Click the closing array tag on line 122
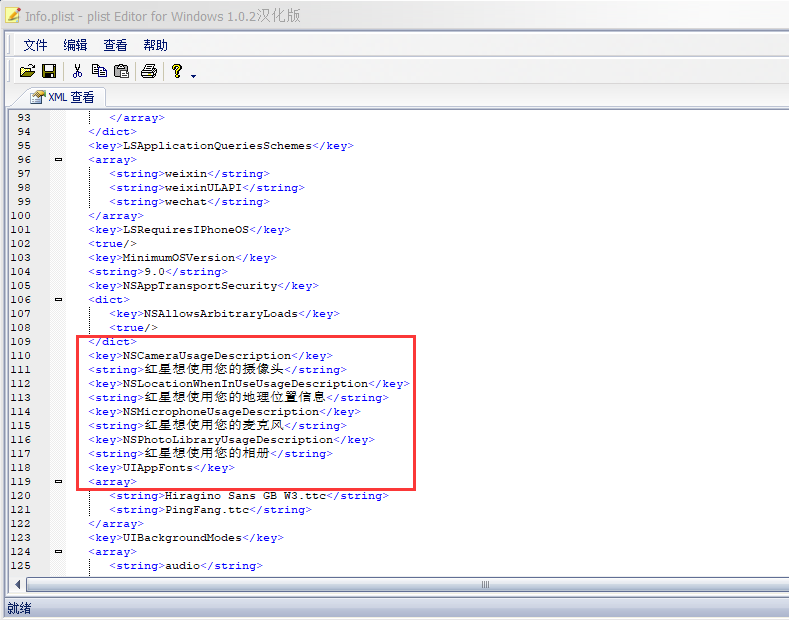The image size is (789, 620). point(116,524)
